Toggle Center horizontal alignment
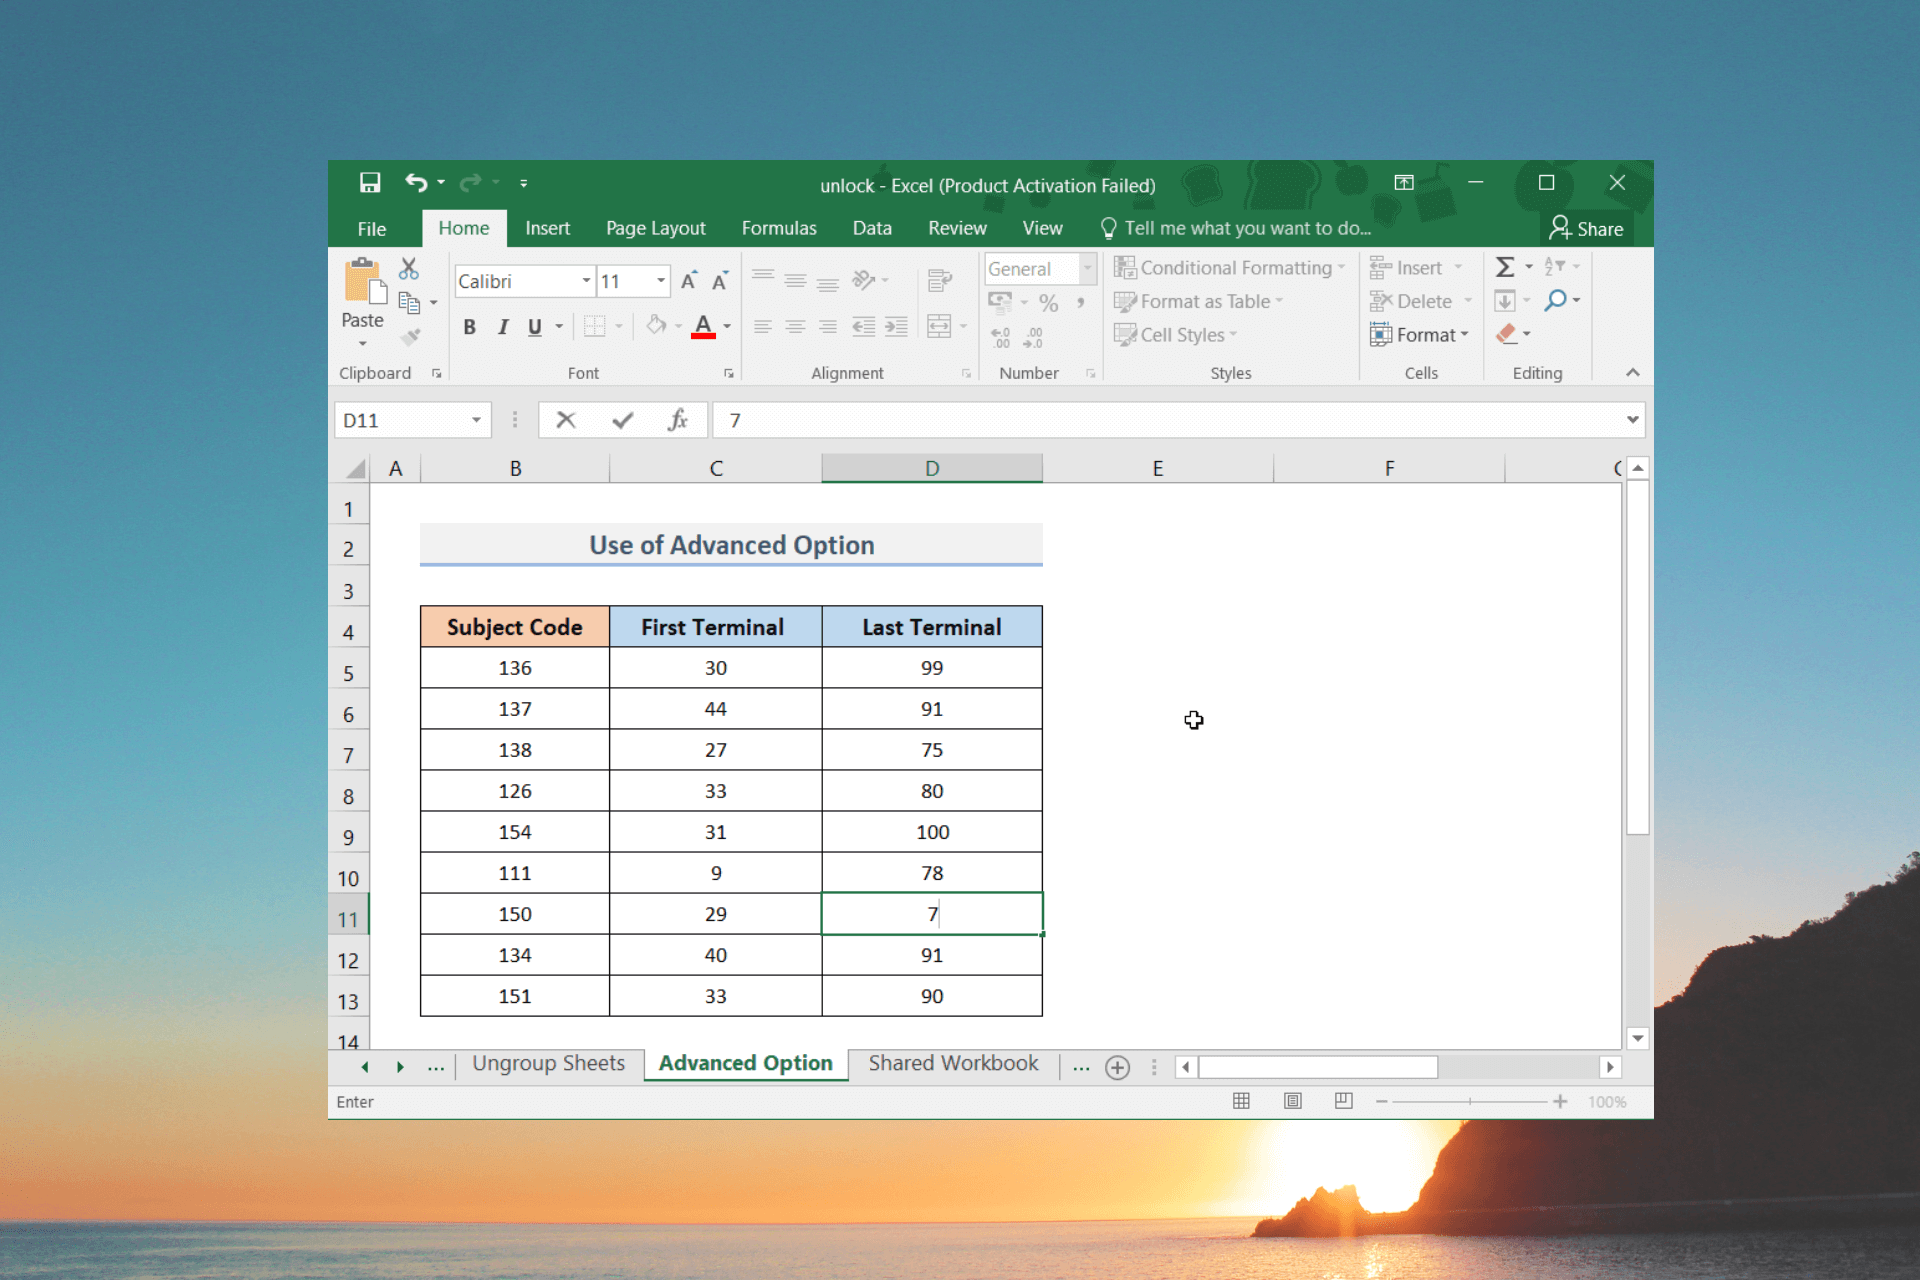Image resolution: width=1920 pixels, height=1280 pixels. (x=795, y=326)
